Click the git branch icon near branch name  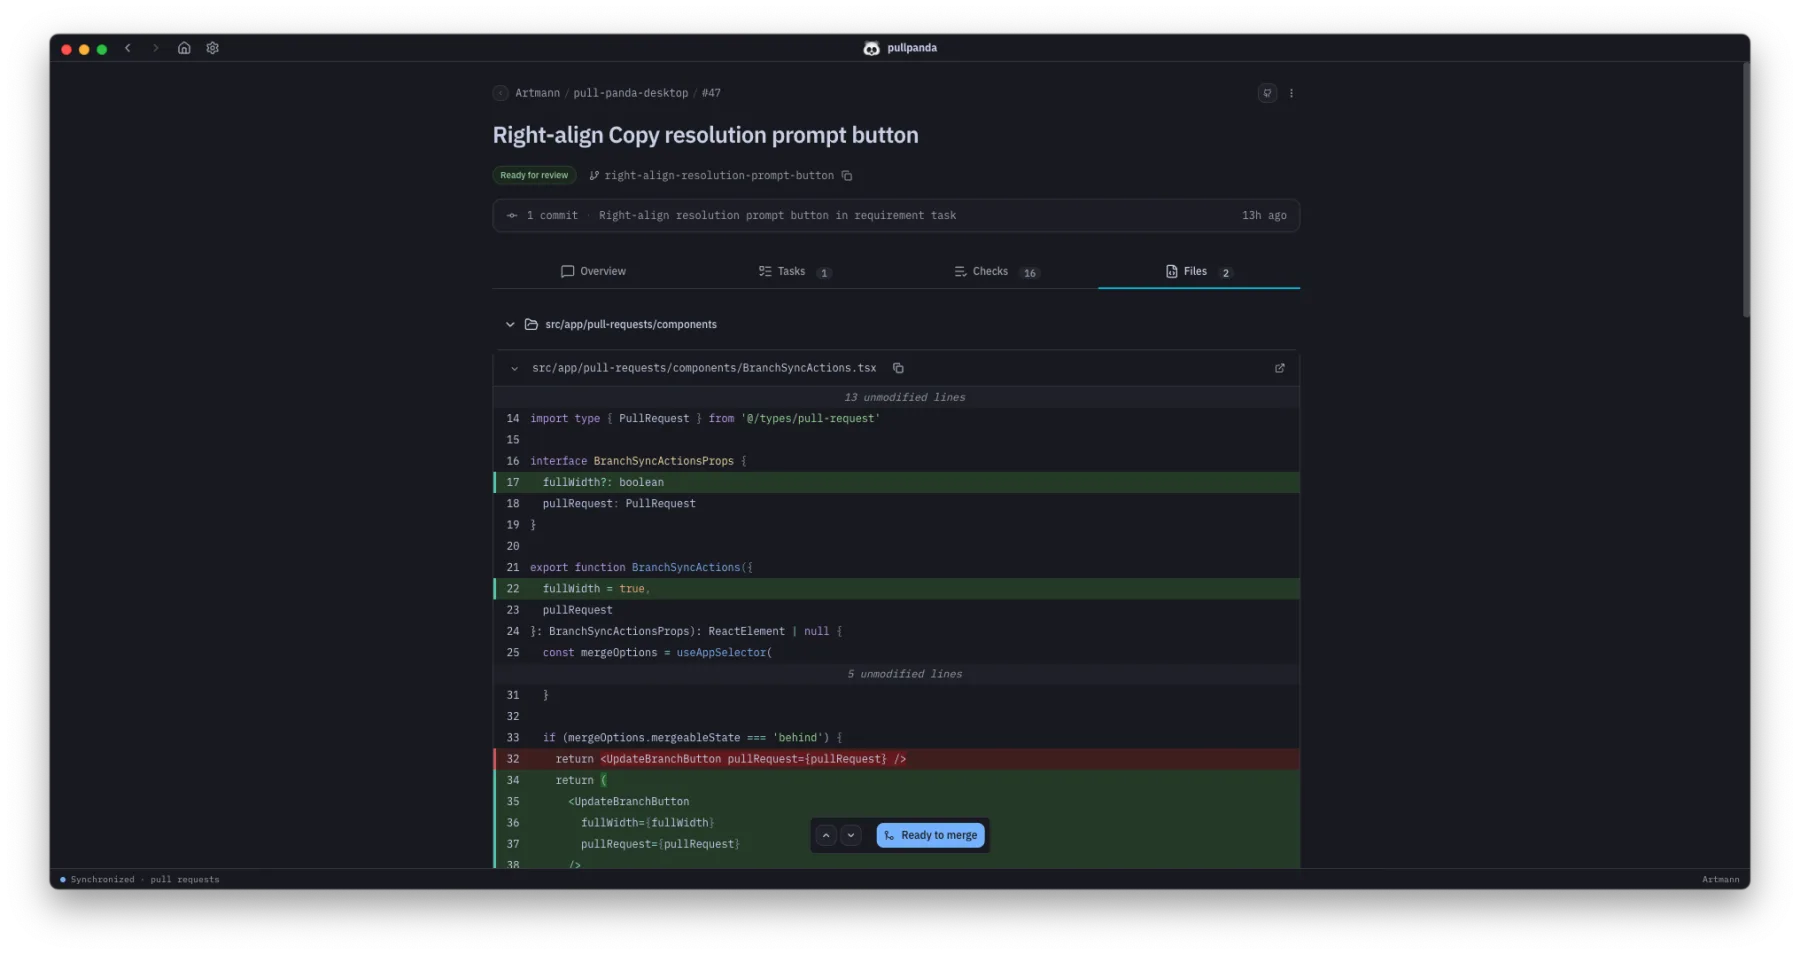pyautogui.click(x=594, y=176)
